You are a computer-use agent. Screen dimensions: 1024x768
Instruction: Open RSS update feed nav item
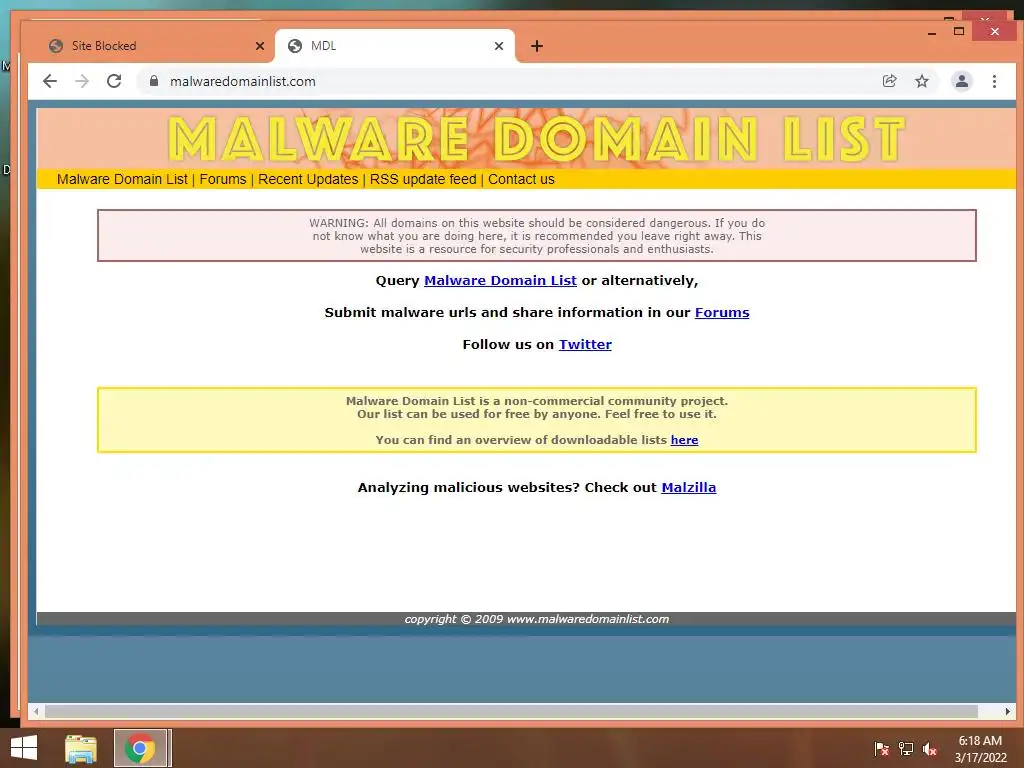coord(423,179)
